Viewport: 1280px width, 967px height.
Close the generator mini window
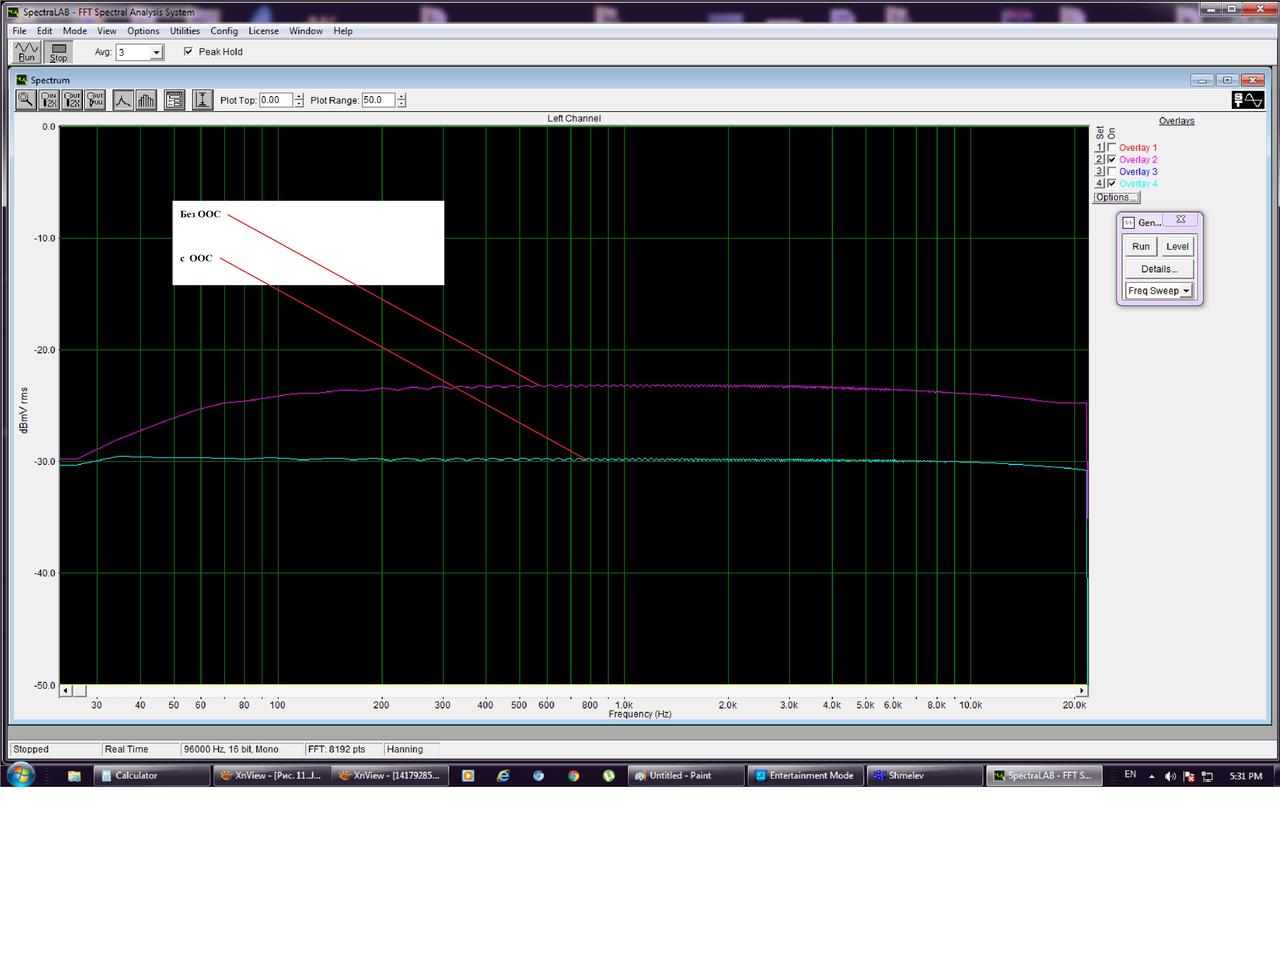pyautogui.click(x=1181, y=219)
